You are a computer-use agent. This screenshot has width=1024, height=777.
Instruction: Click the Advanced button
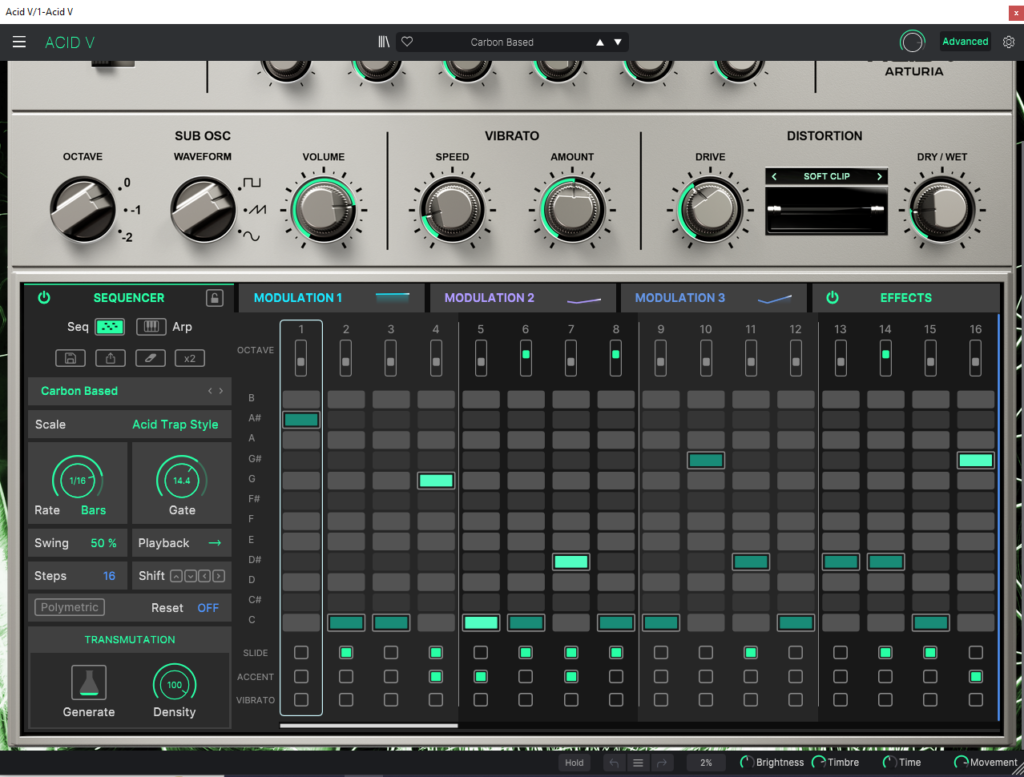click(x=965, y=42)
